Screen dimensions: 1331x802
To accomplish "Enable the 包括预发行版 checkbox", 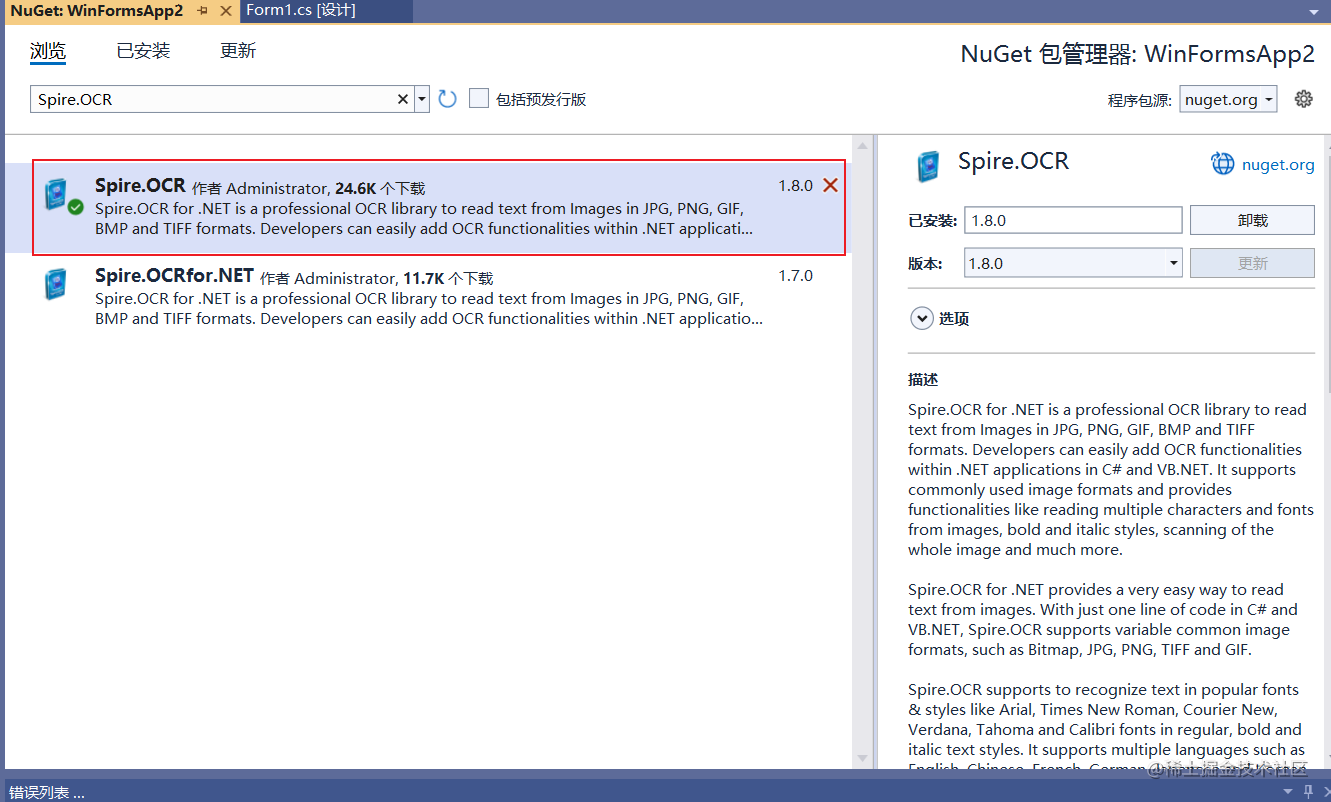I will tap(478, 98).
